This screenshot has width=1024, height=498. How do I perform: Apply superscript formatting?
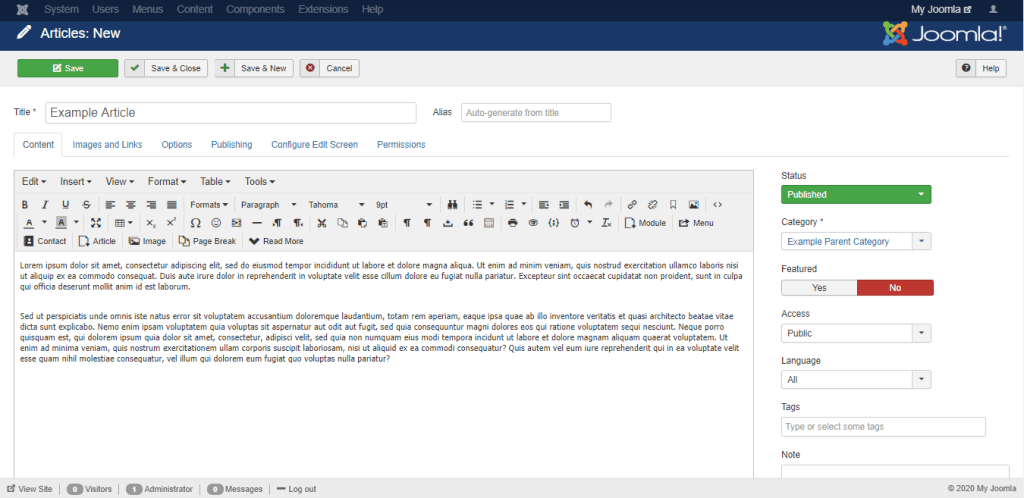pyautogui.click(x=170, y=223)
